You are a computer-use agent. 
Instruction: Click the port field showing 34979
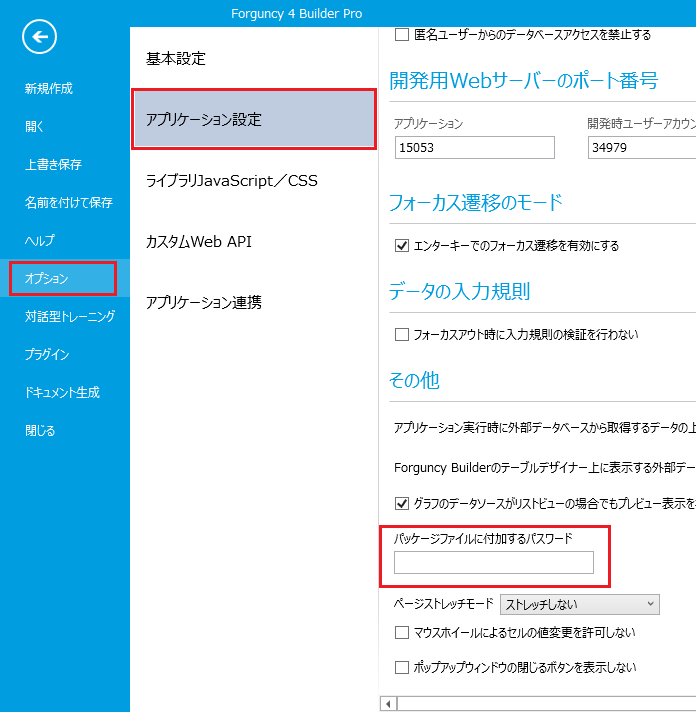tap(642, 148)
